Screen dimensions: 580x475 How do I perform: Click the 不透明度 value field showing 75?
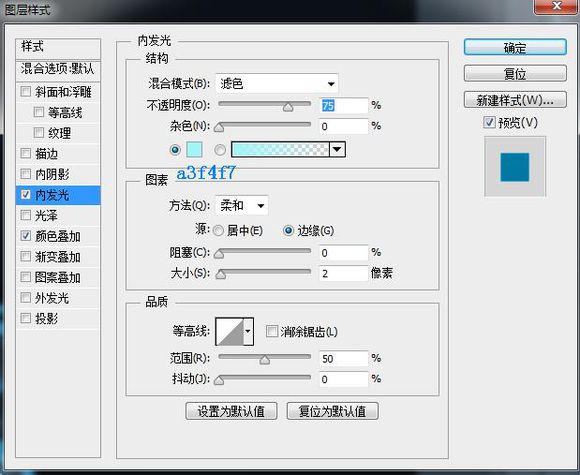point(344,105)
